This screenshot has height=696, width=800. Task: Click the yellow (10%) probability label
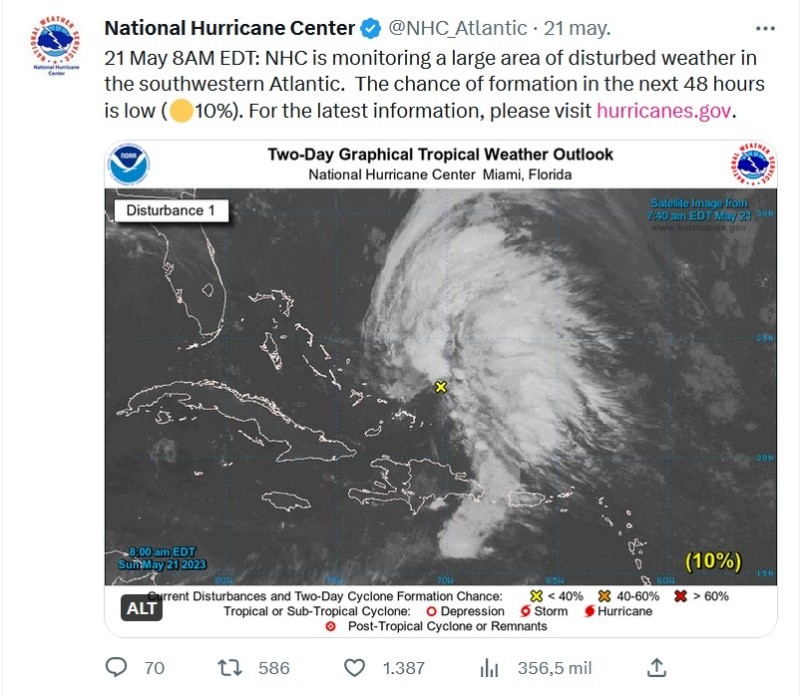712,561
